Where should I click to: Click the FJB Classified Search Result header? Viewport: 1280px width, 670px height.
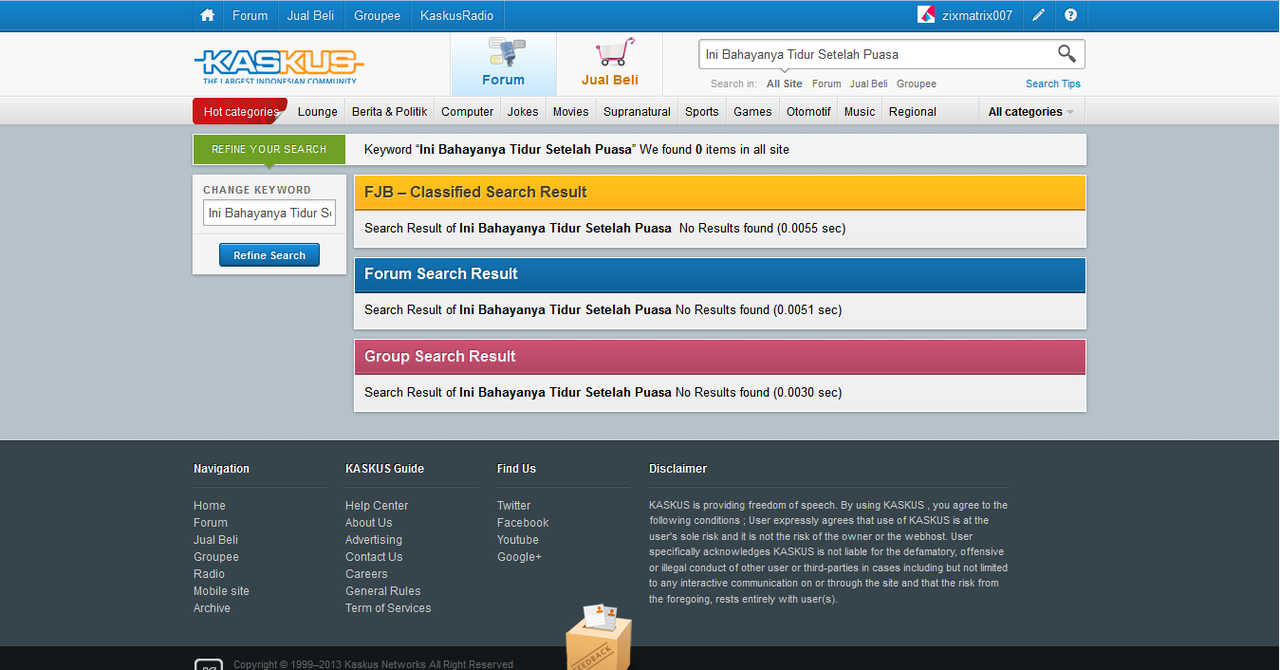point(720,192)
